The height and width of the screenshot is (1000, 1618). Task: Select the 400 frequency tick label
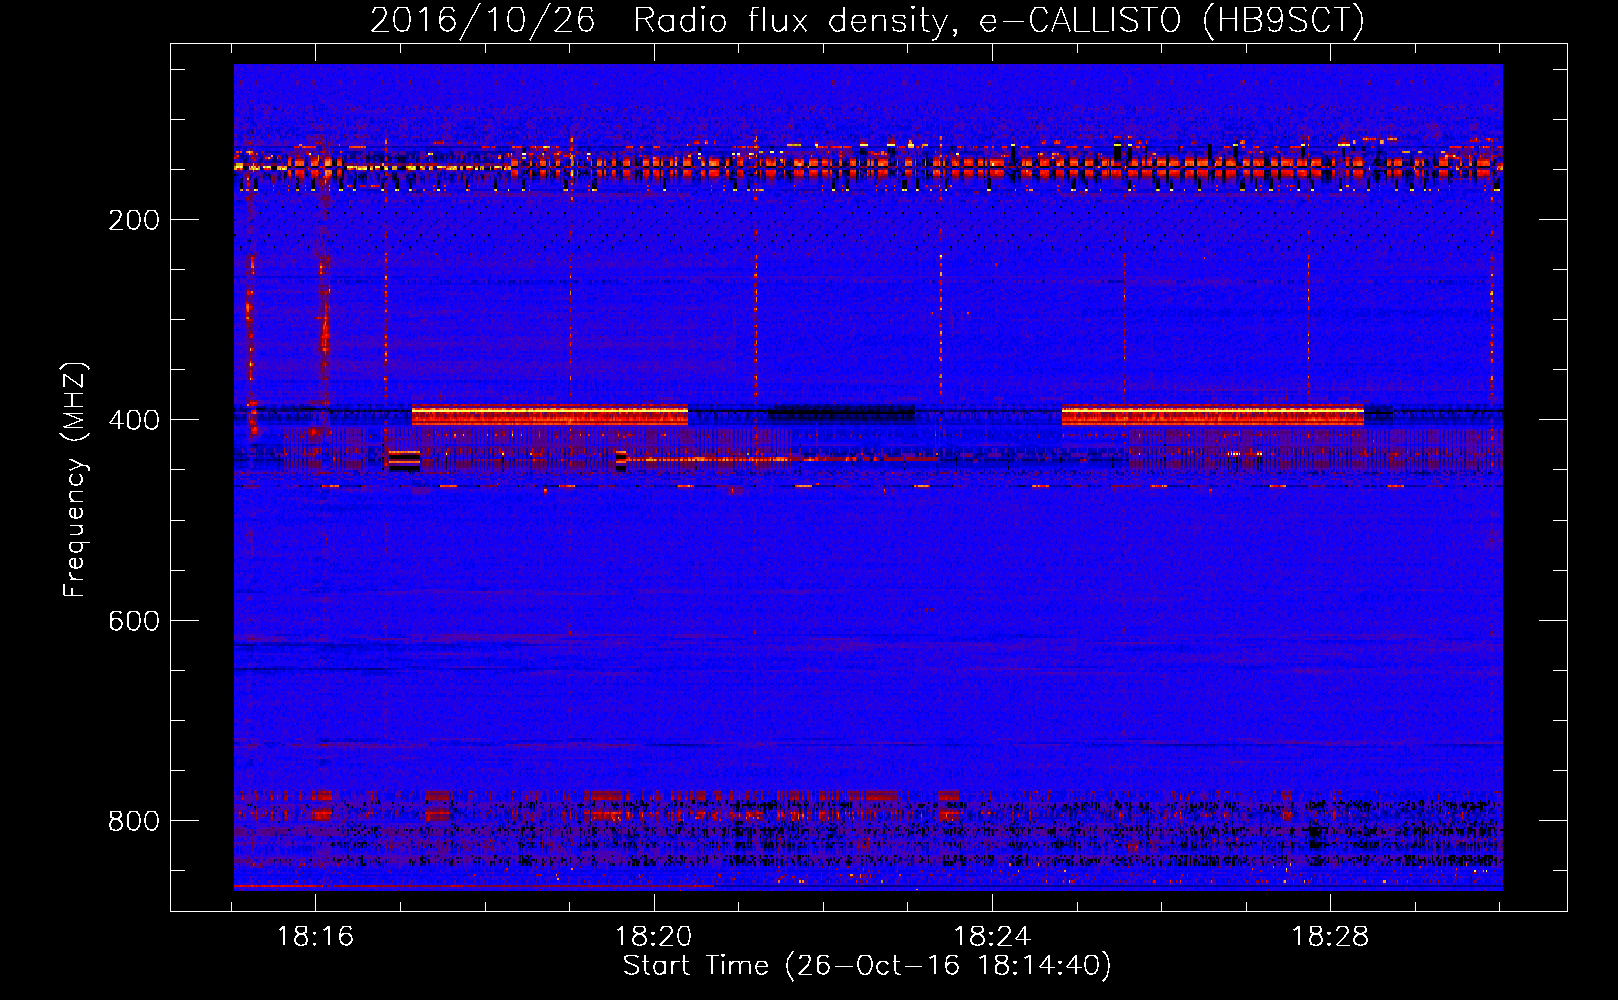click(134, 420)
